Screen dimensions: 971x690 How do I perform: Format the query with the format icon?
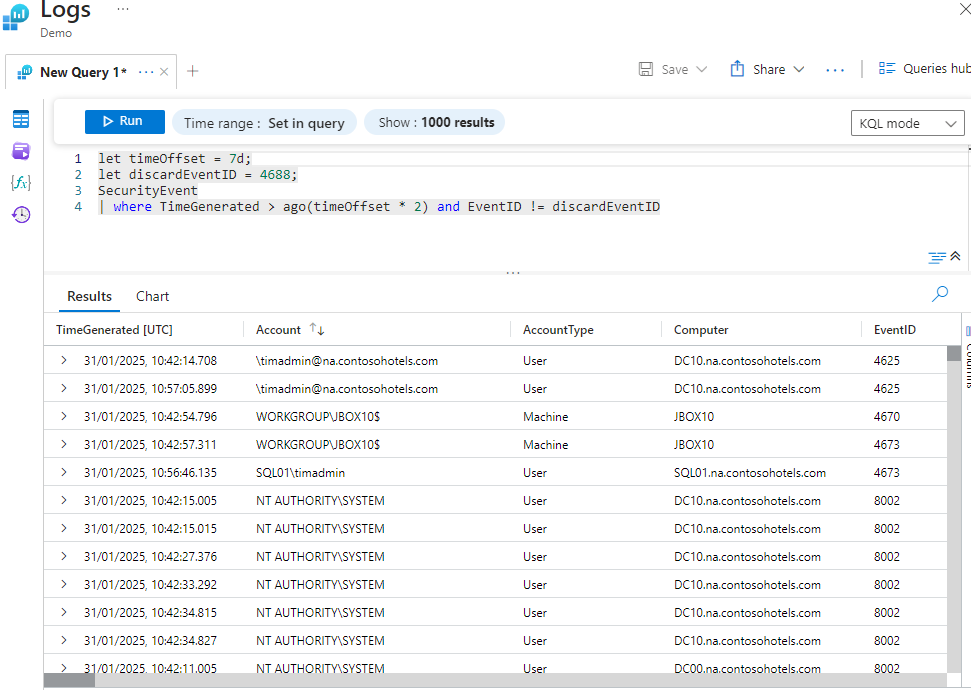click(x=937, y=257)
